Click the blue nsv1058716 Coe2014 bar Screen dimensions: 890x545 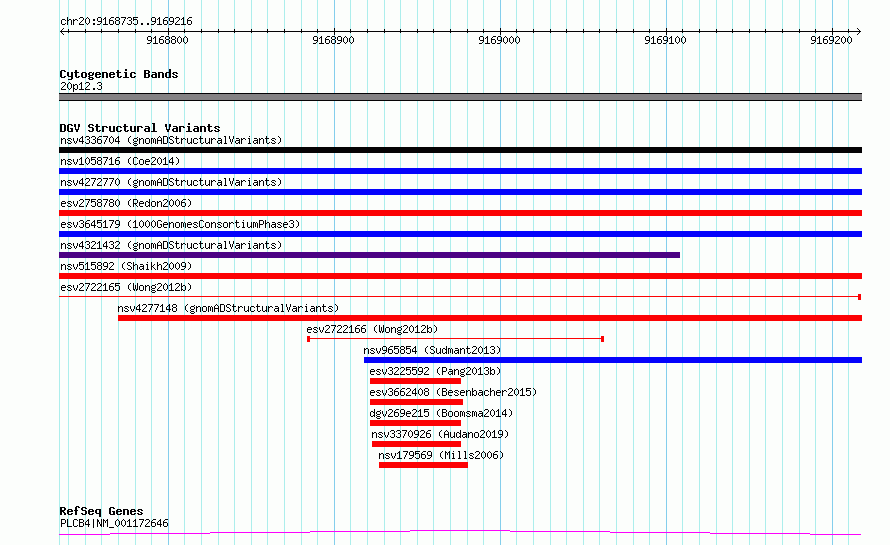coord(460,171)
